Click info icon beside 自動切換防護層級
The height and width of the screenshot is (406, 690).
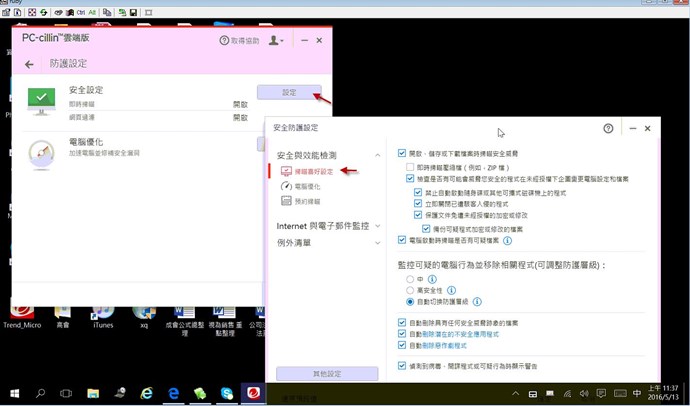477,301
